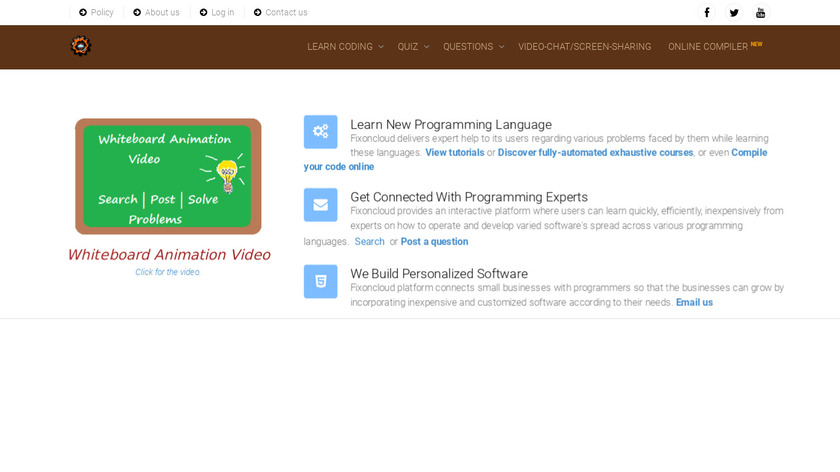Play the Whiteboard Animation Video thumbnail

coord(168,176)
